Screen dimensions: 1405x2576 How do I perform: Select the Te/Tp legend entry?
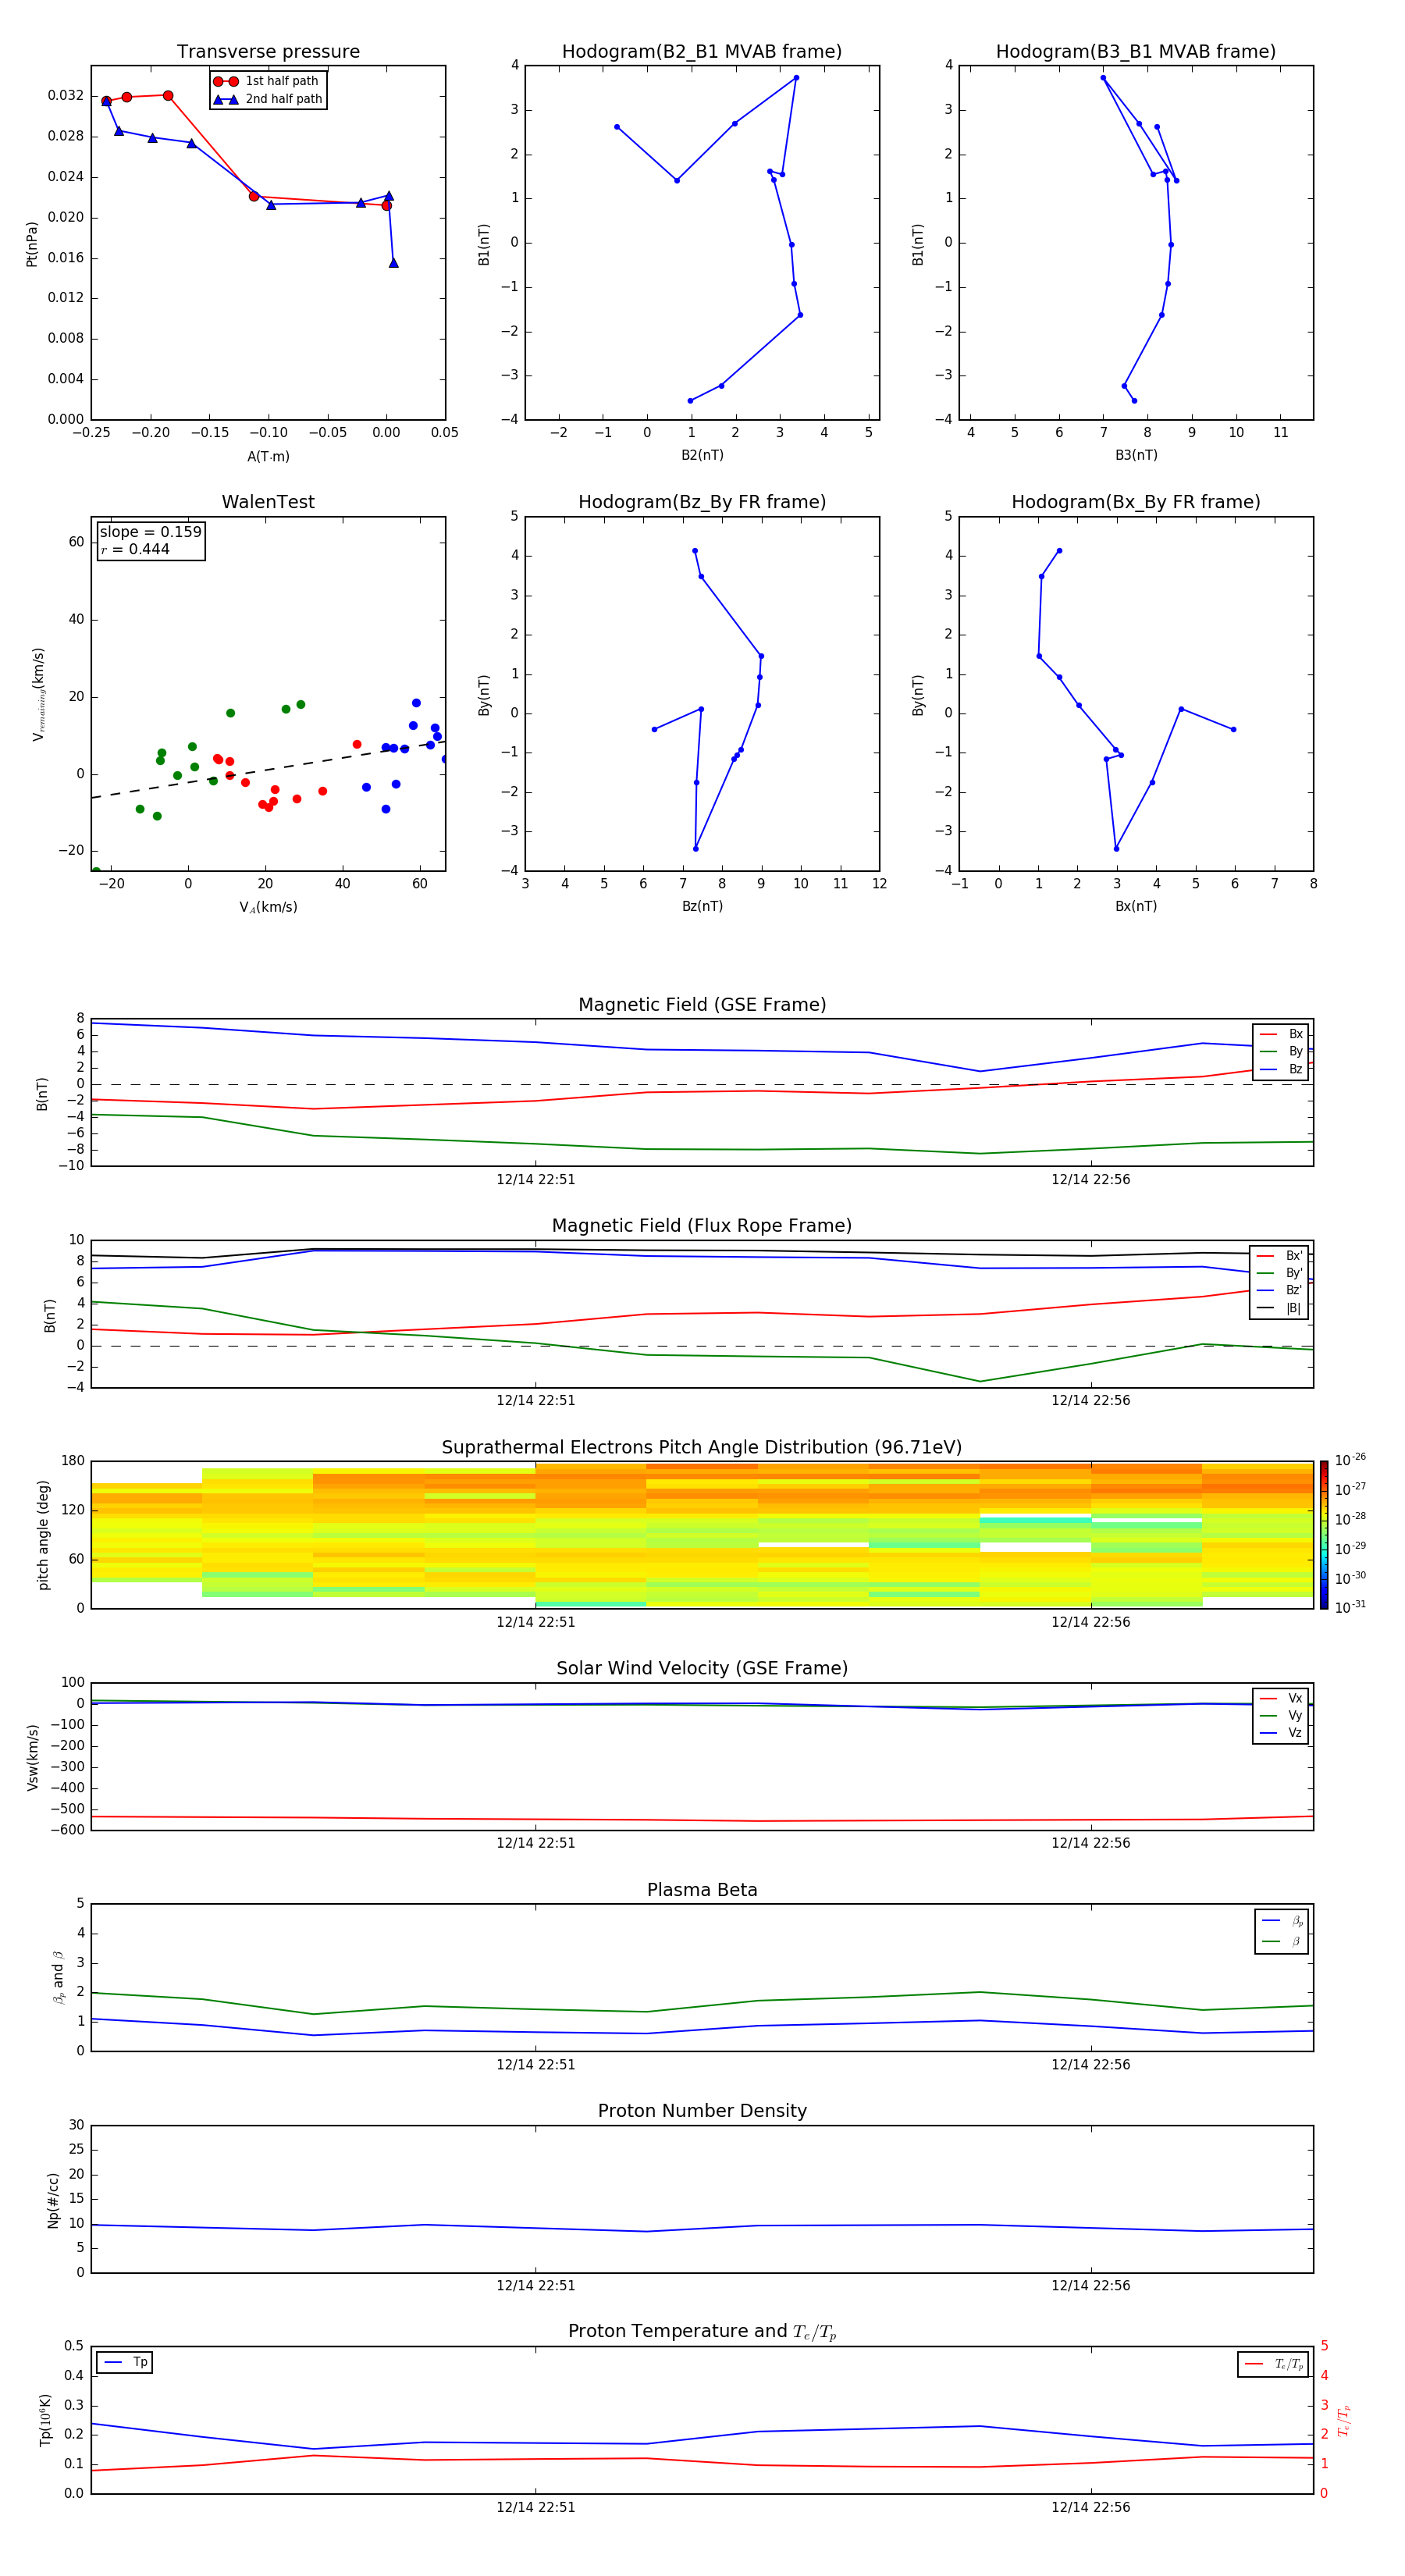click(x=1273, y=2364)
